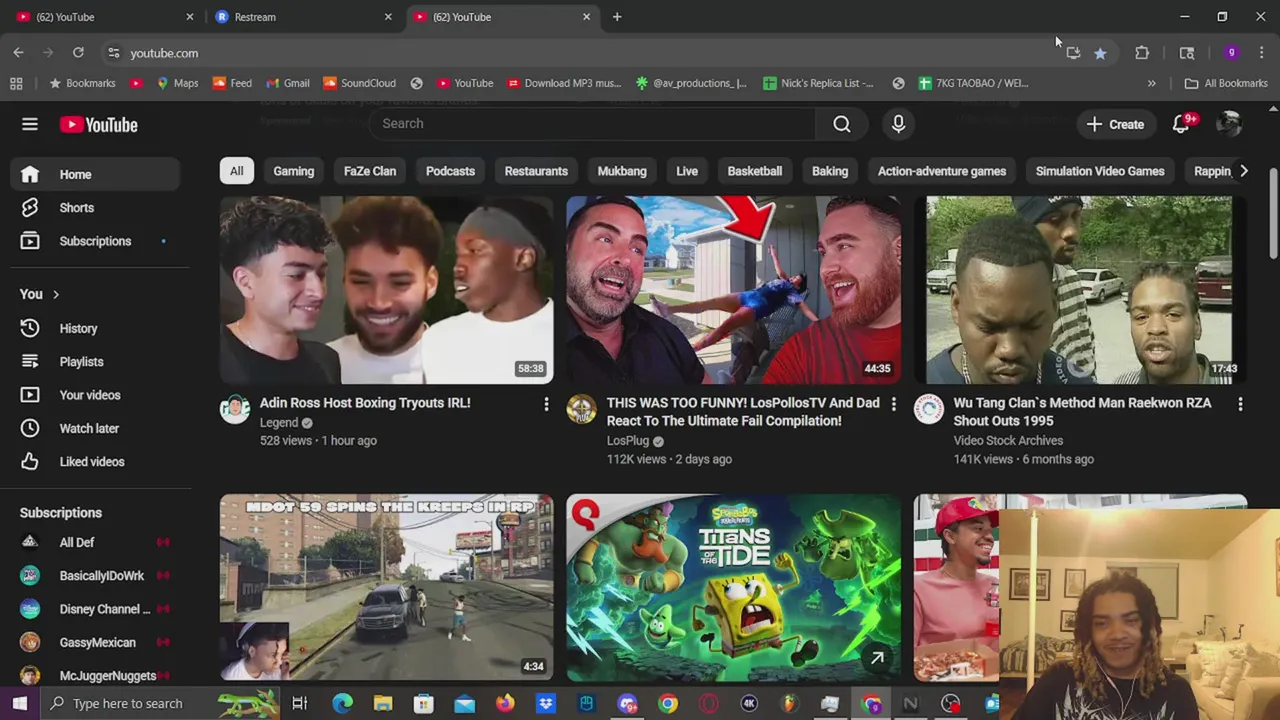Open Subscriptions in the sidebar
Screen dimensions: 1280x720
(95, 241)
